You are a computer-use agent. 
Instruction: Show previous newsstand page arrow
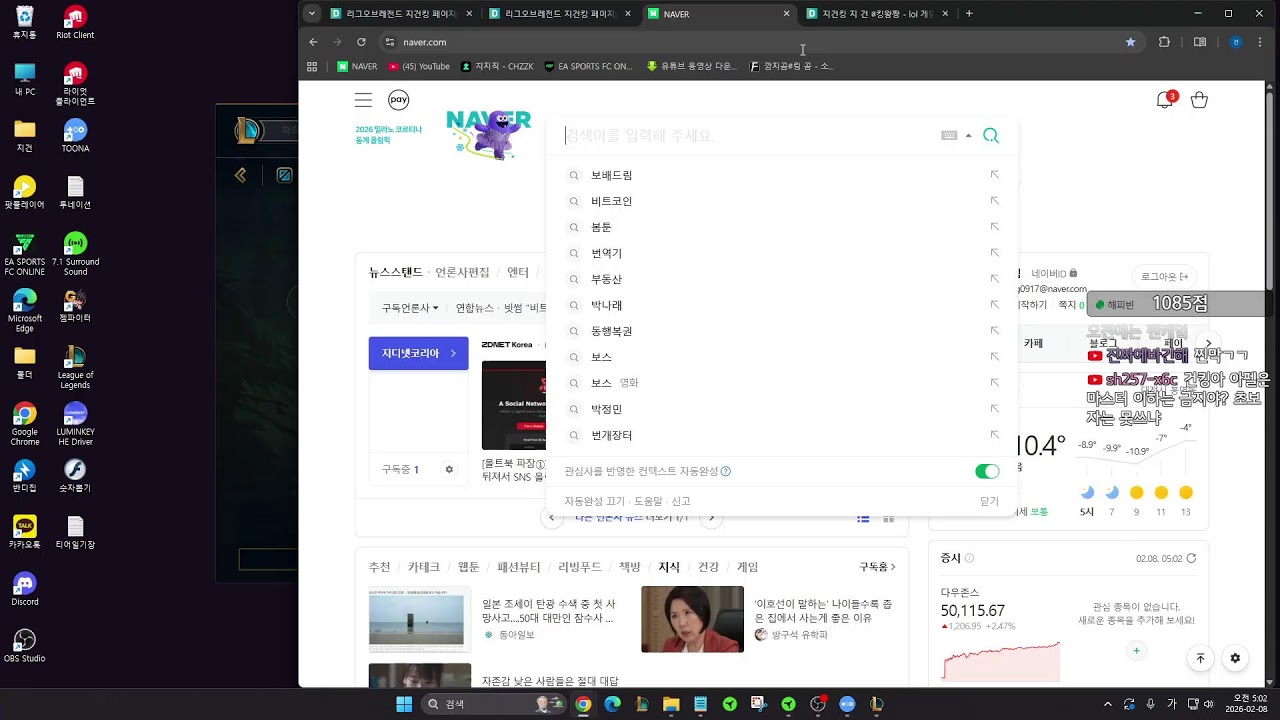(x=552, y=517)
